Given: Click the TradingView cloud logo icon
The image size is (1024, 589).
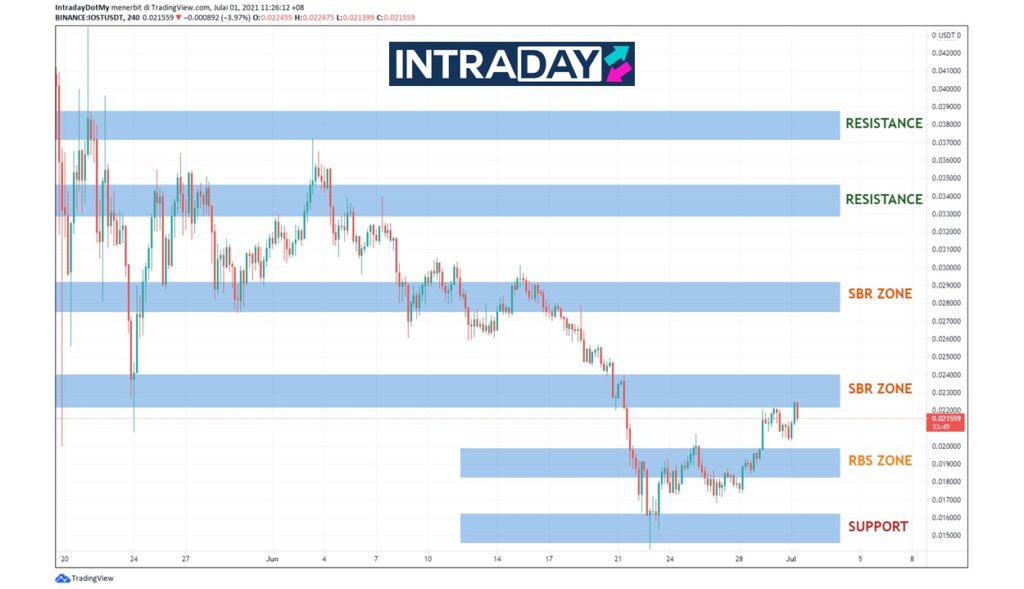Looking at the screenshot, I should point(62,578).
